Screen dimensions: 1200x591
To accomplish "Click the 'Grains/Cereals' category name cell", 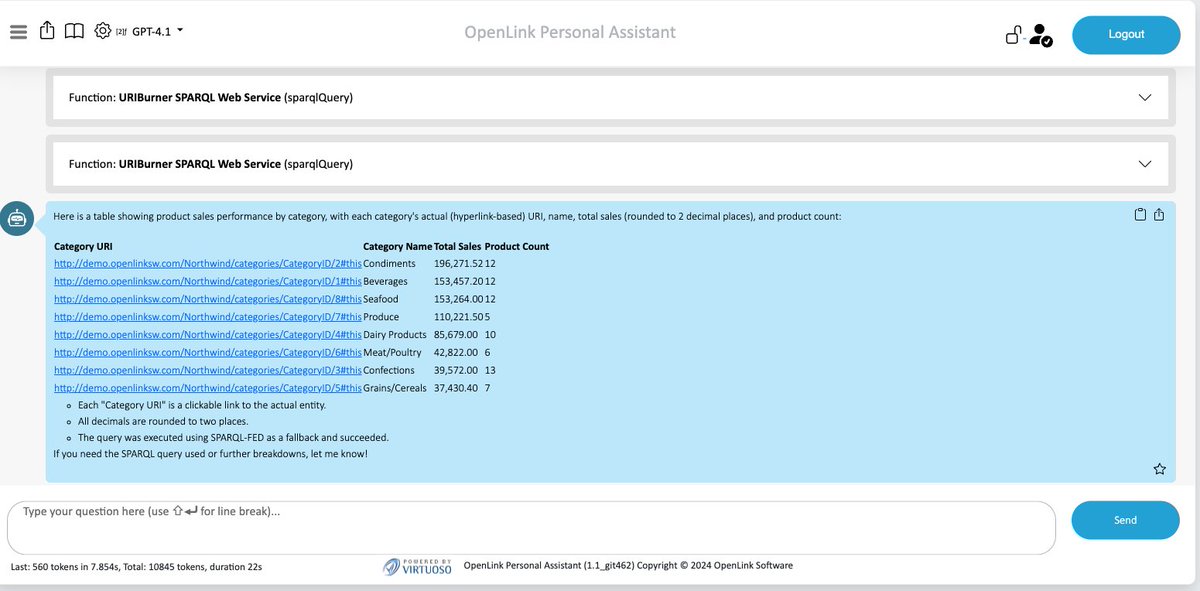I will tap(394, 388).
